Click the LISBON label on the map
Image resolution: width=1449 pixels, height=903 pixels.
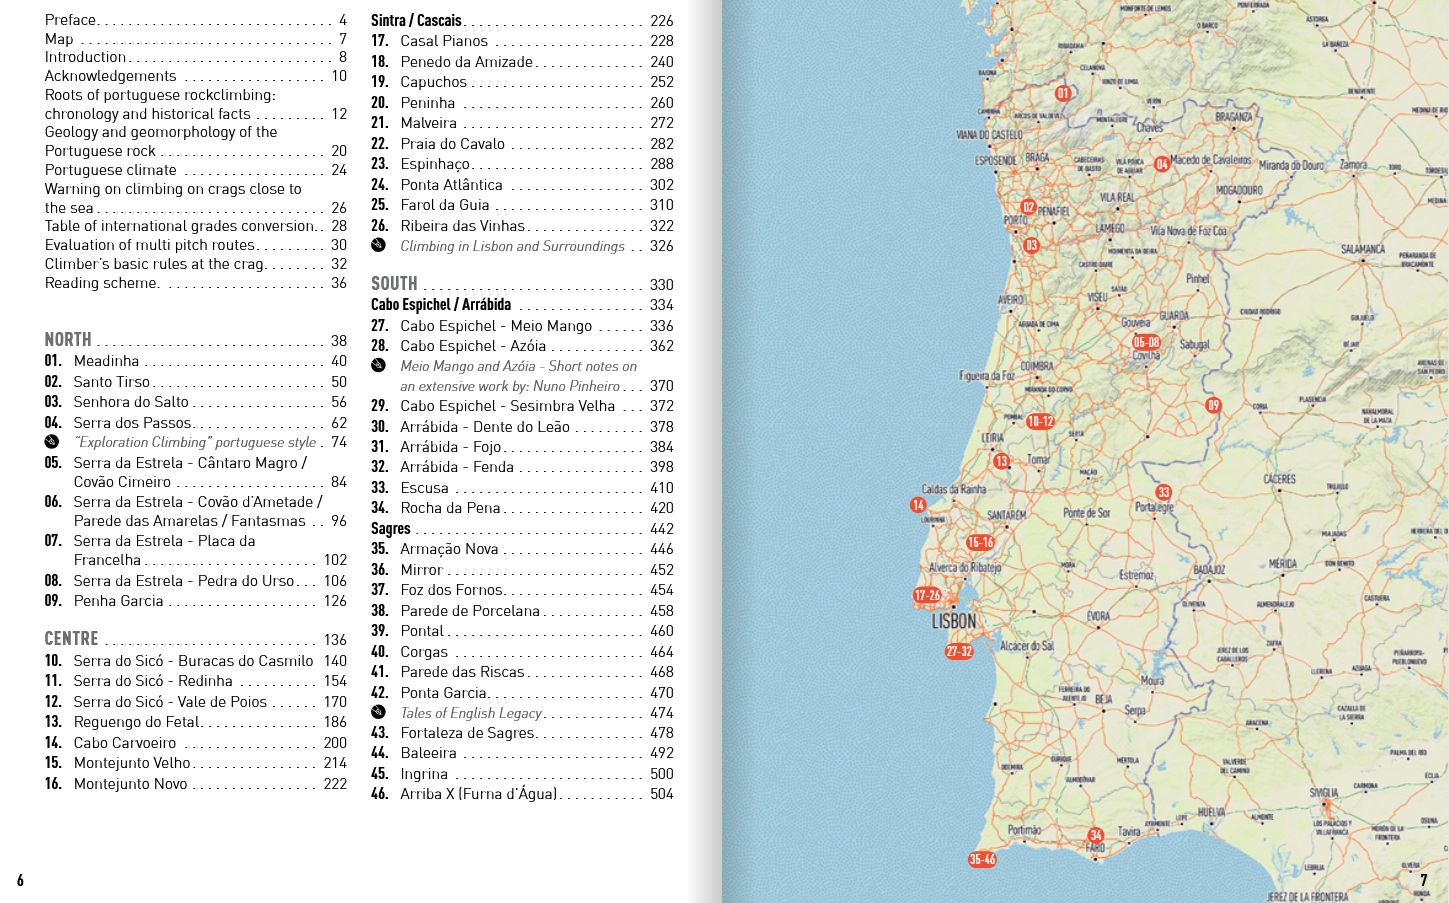point(953,621)
